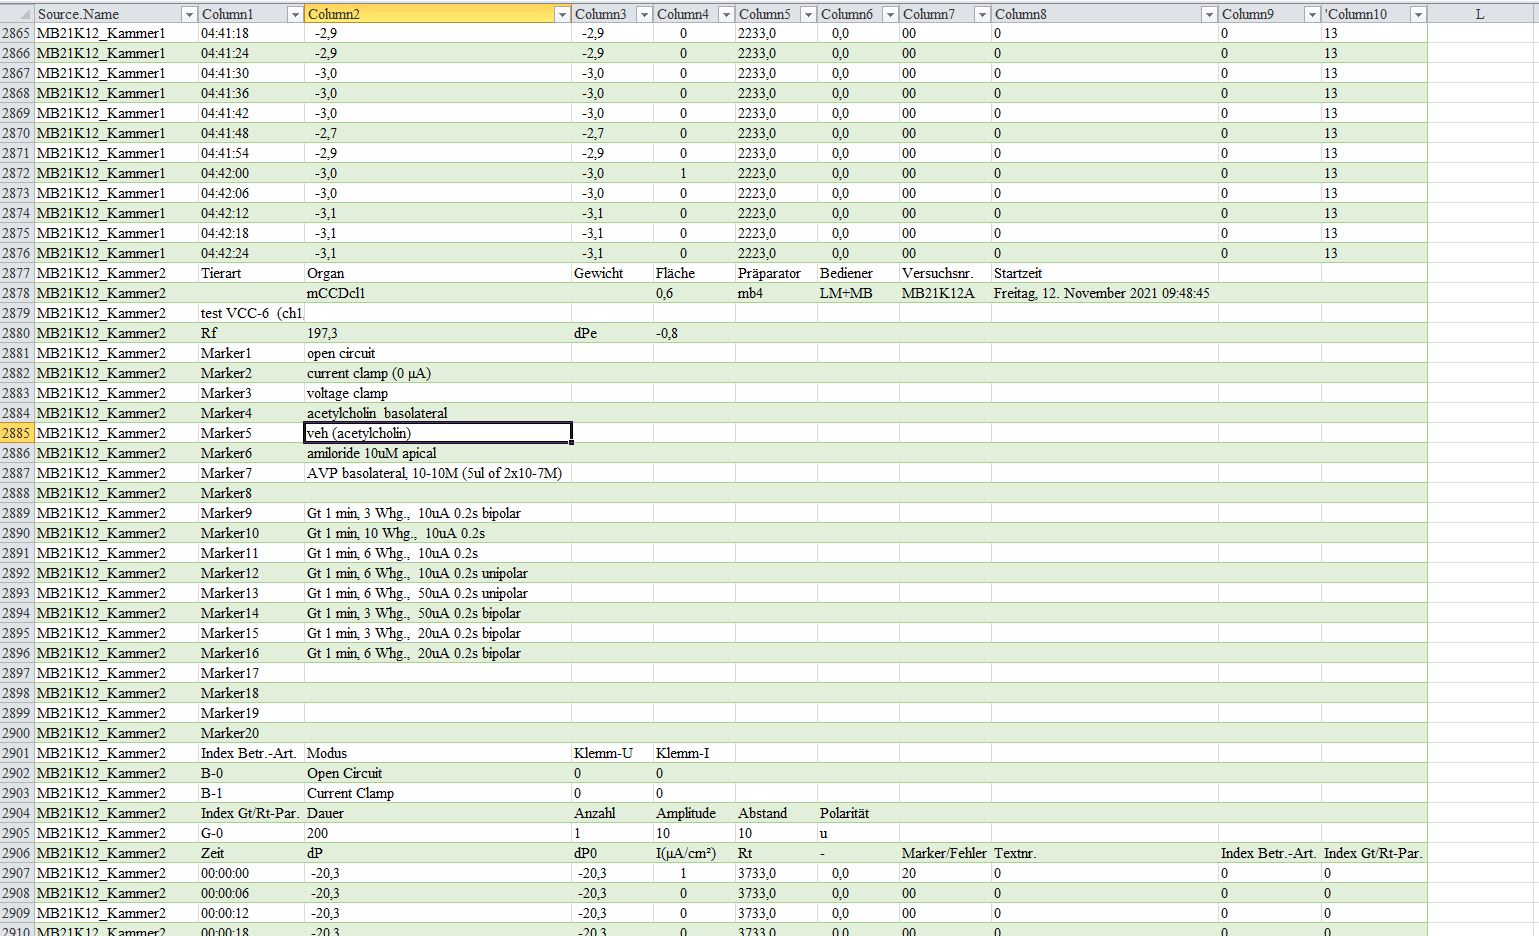Select the '197,3' Rf value cell

[437, 333]
